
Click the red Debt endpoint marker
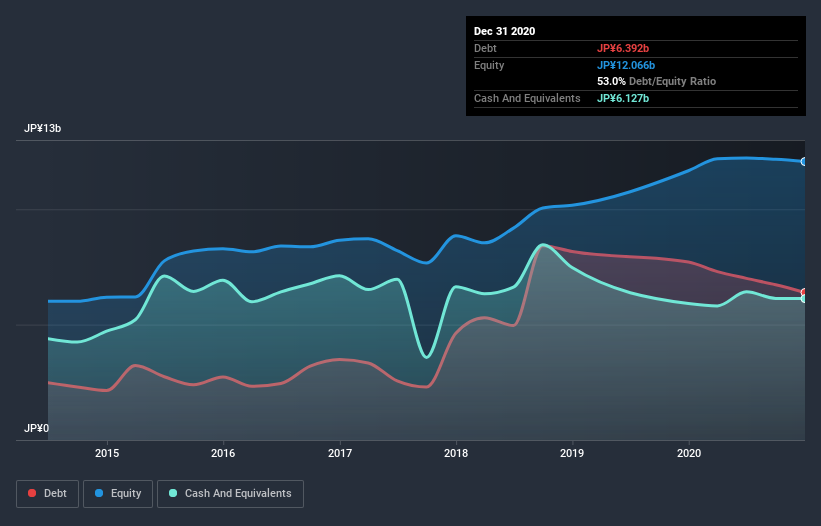point(804,292)
